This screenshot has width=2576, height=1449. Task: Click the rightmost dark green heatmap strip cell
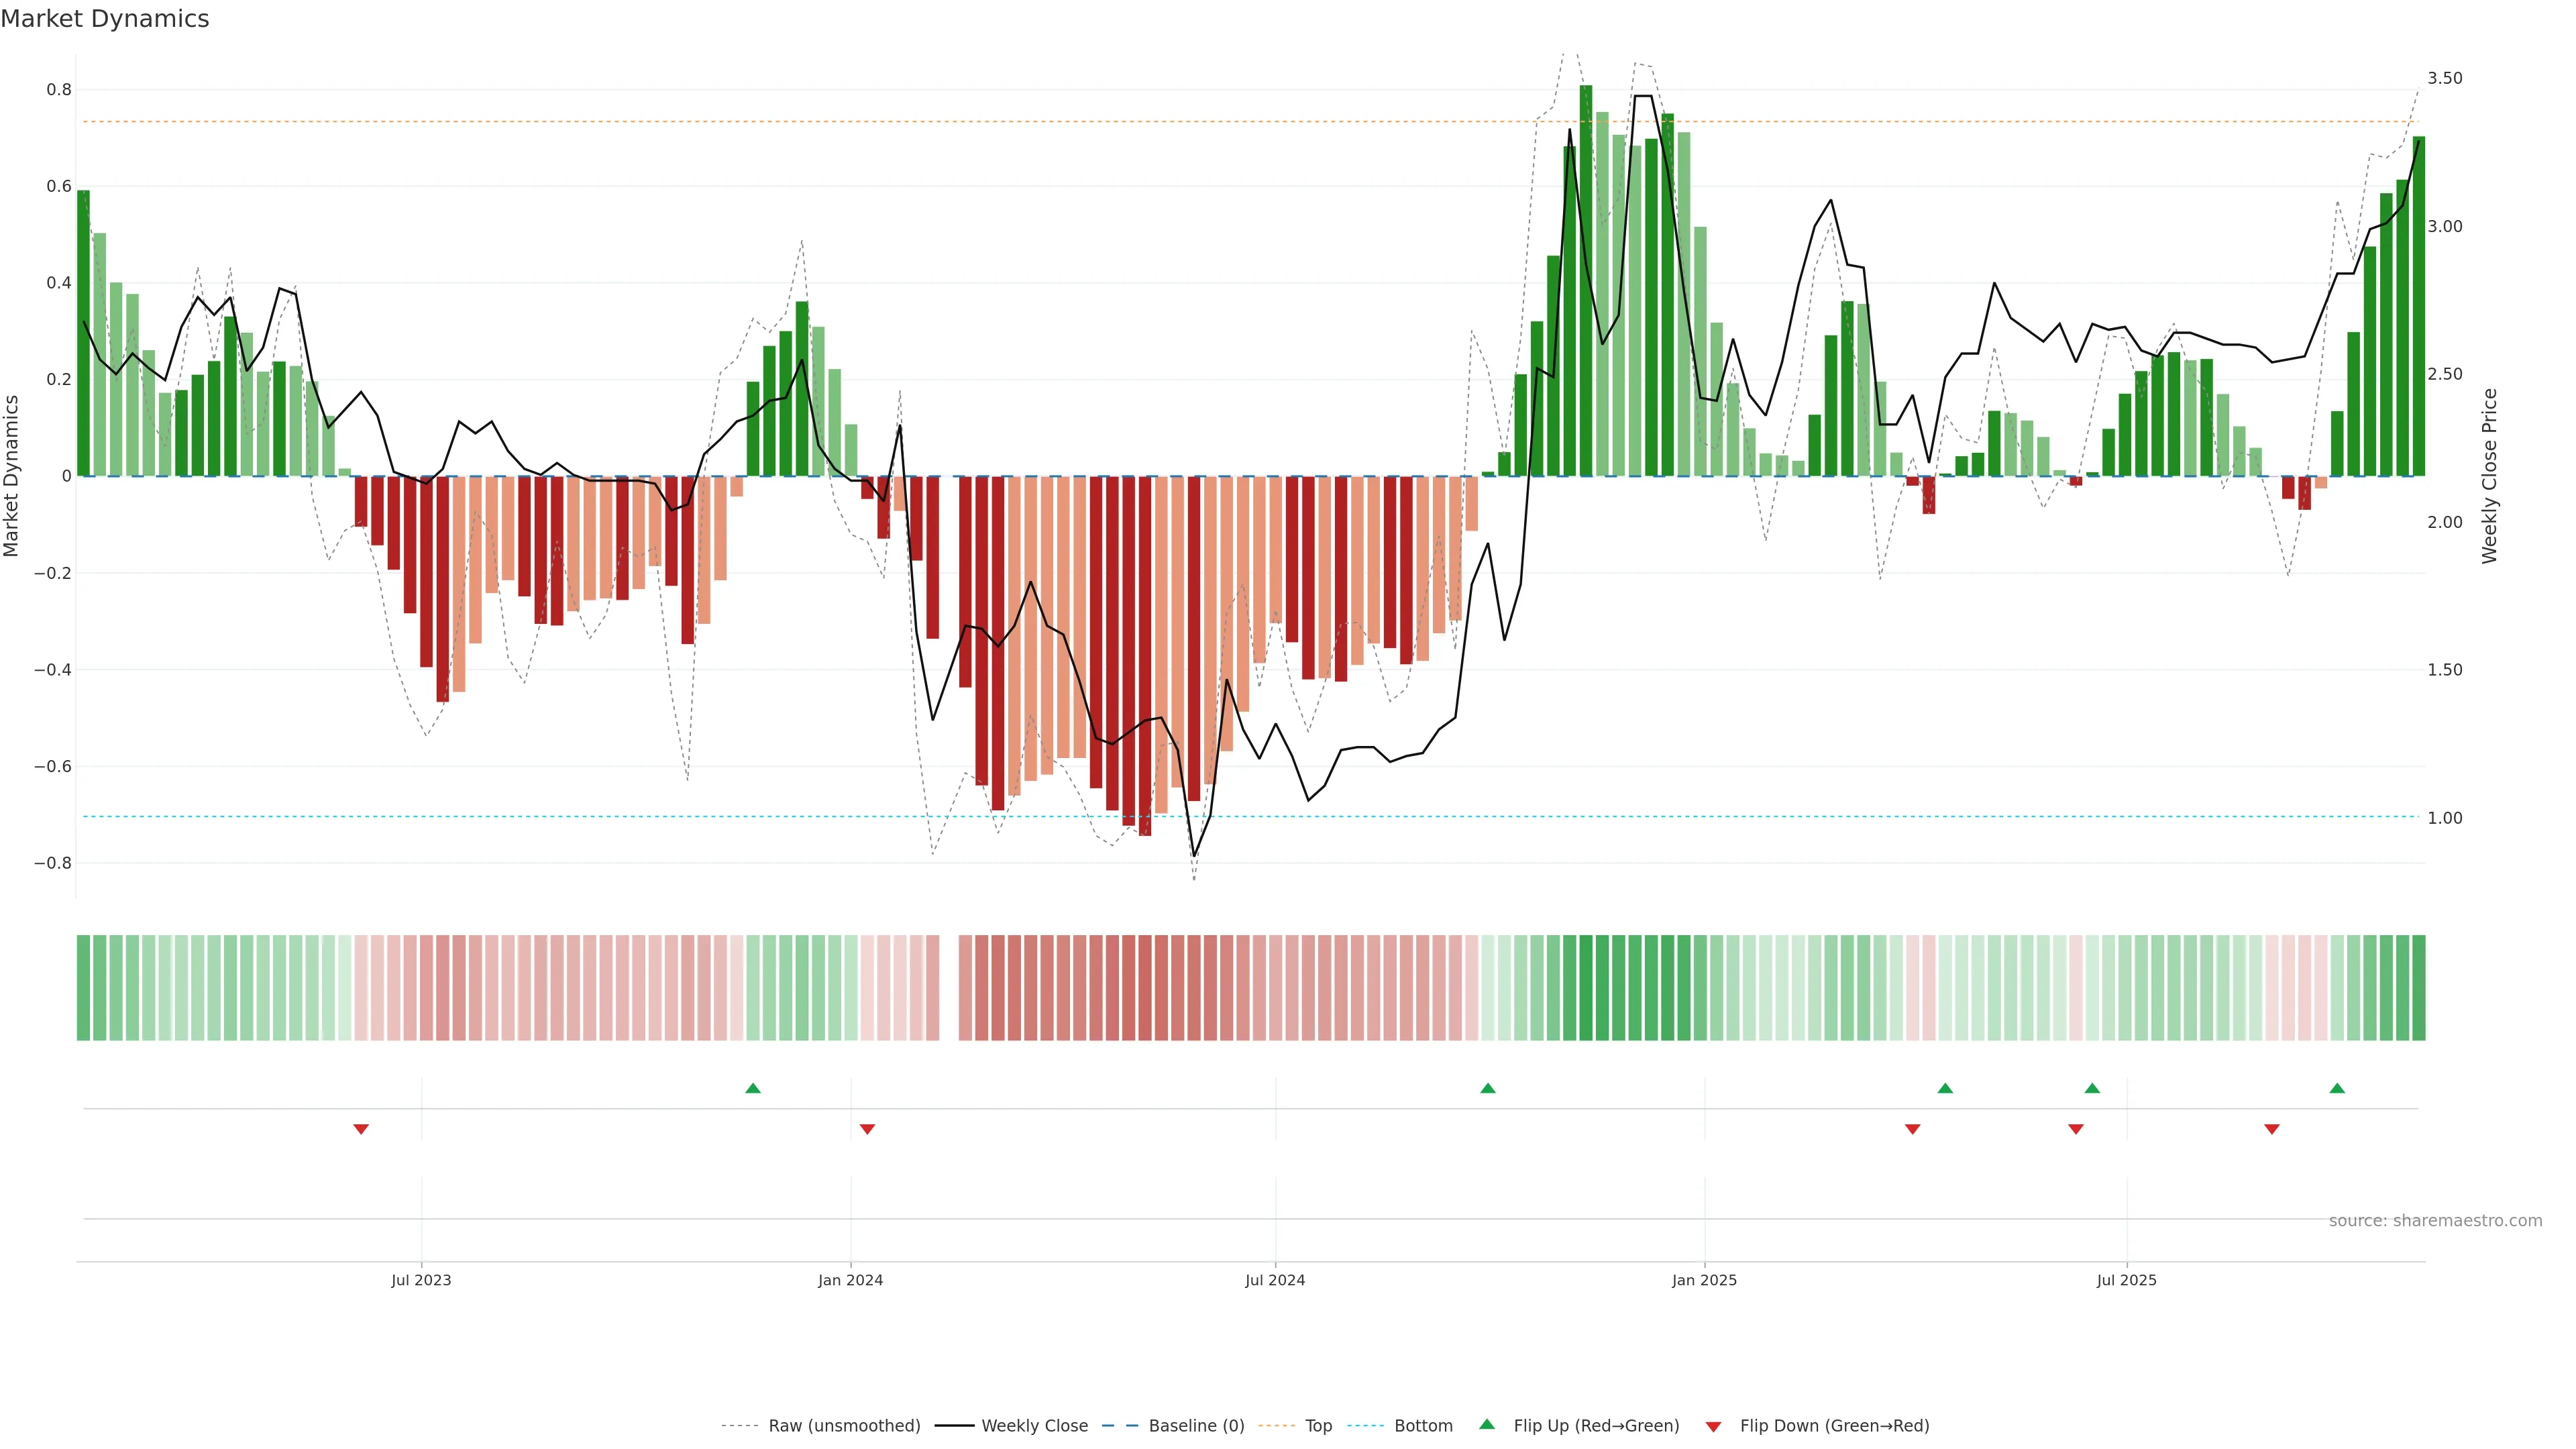(2418, 987)
